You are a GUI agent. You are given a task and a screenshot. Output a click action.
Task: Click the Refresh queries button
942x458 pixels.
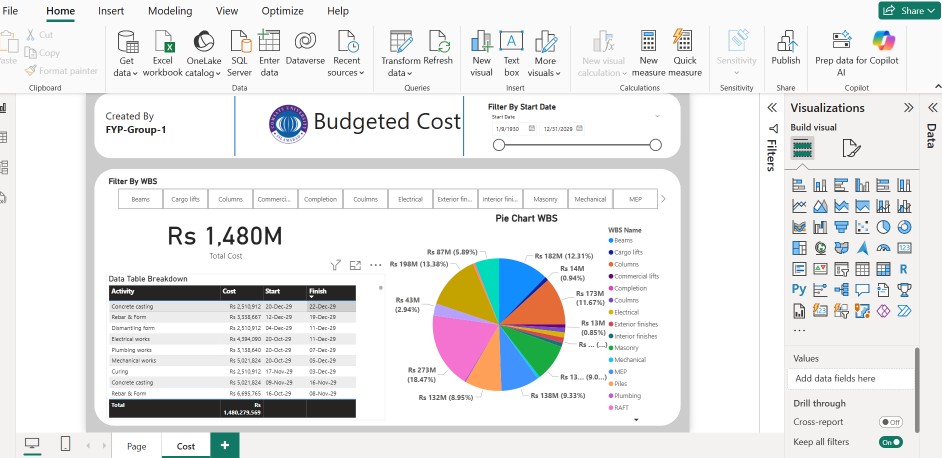coord(438,48)
